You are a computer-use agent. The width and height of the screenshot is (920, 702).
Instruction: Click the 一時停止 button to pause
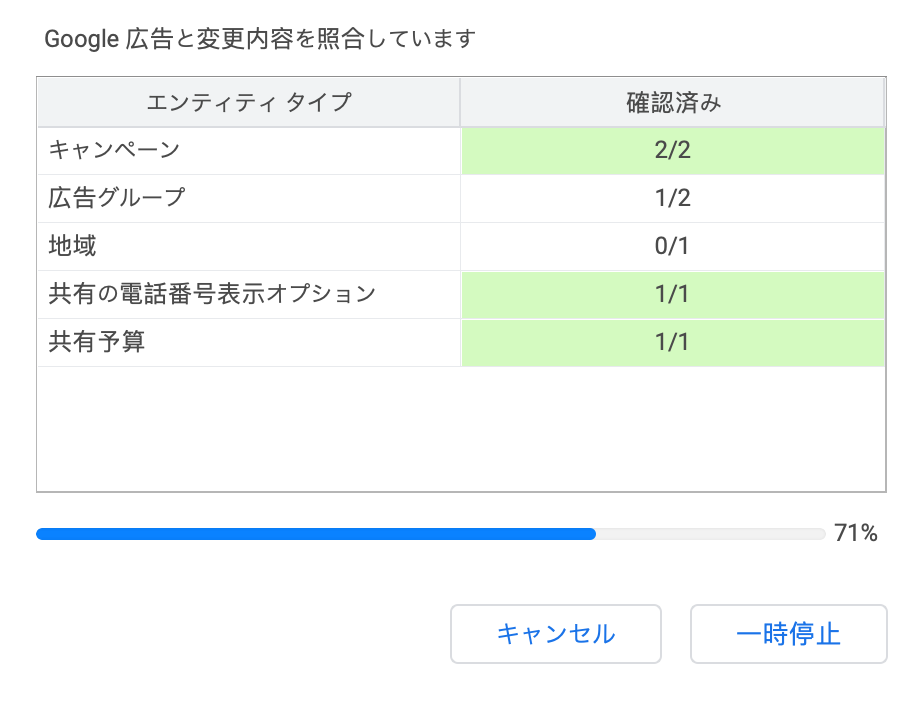coord(788,634)
